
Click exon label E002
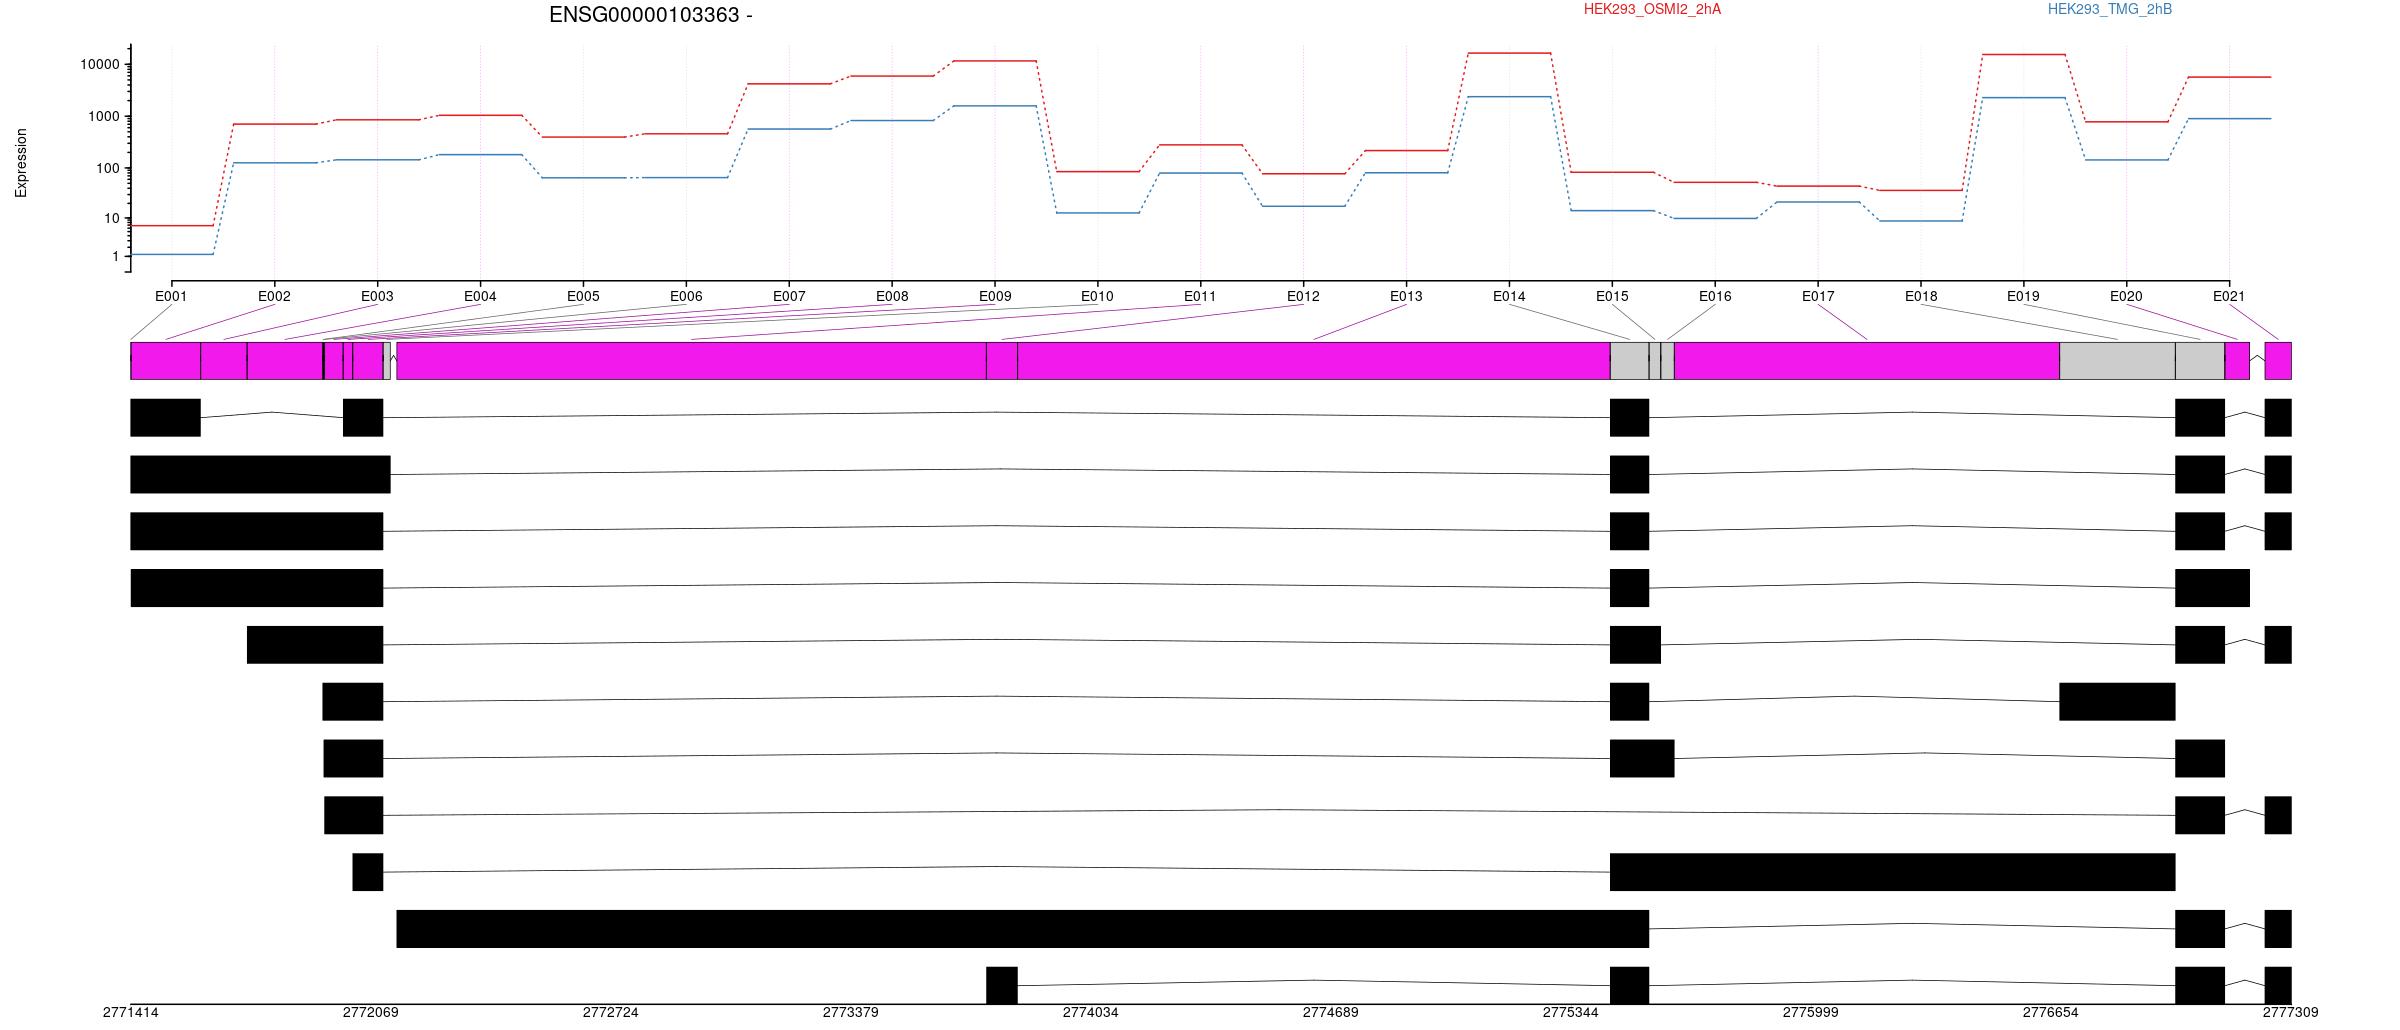coord(274,297)
